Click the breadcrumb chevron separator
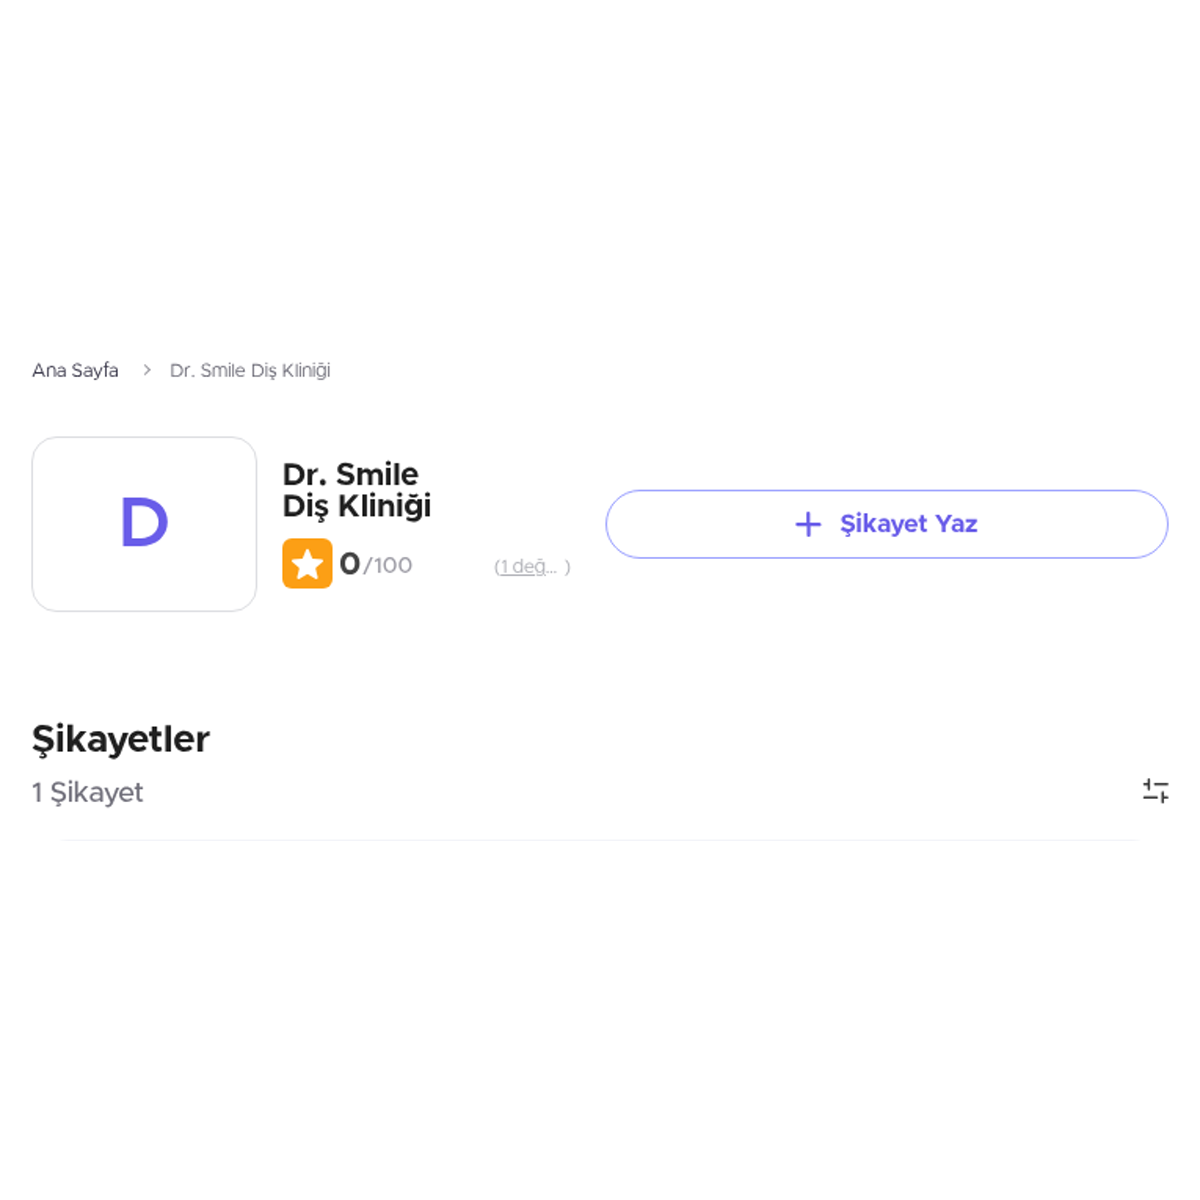 pyautogui.click(x=146, y=370)
